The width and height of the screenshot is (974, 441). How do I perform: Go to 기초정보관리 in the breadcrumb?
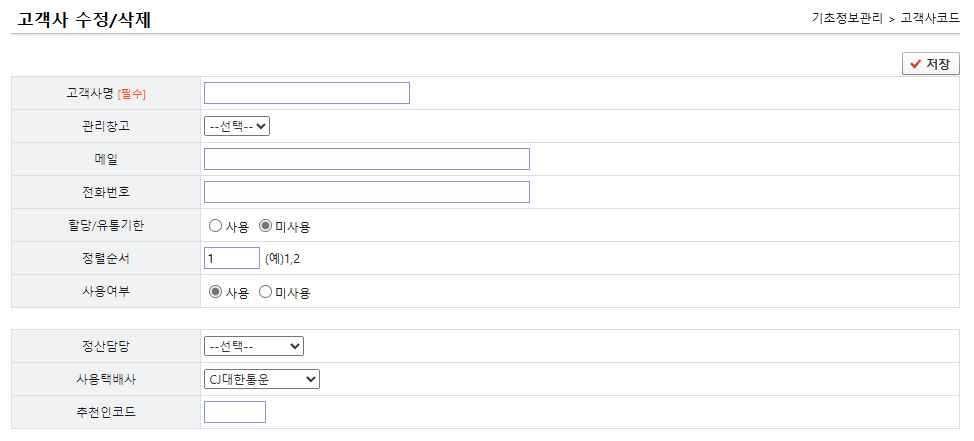pos(847,19)
